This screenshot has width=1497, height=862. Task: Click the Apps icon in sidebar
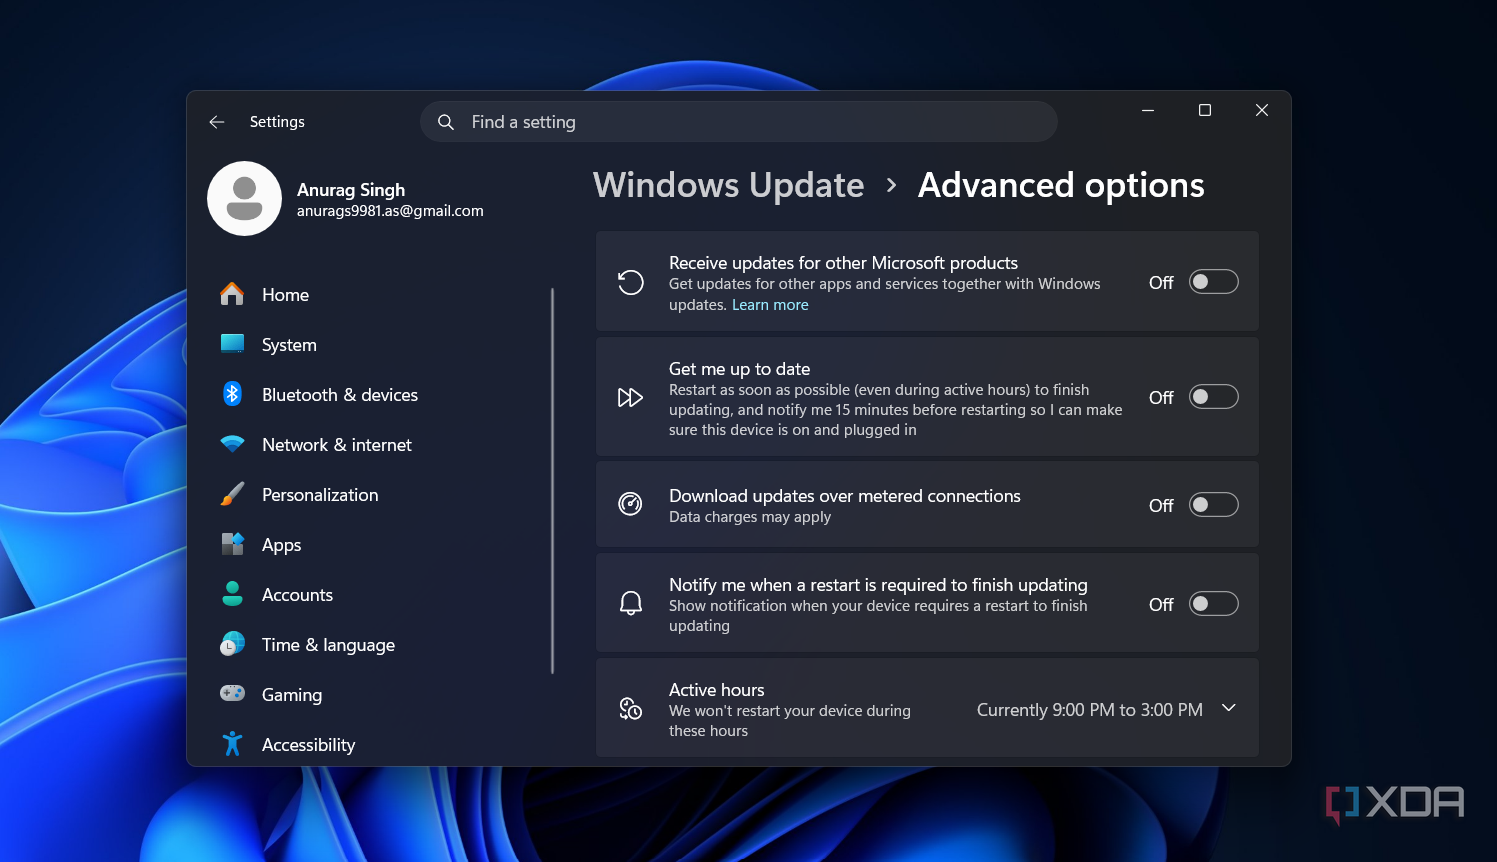point(232,544)
